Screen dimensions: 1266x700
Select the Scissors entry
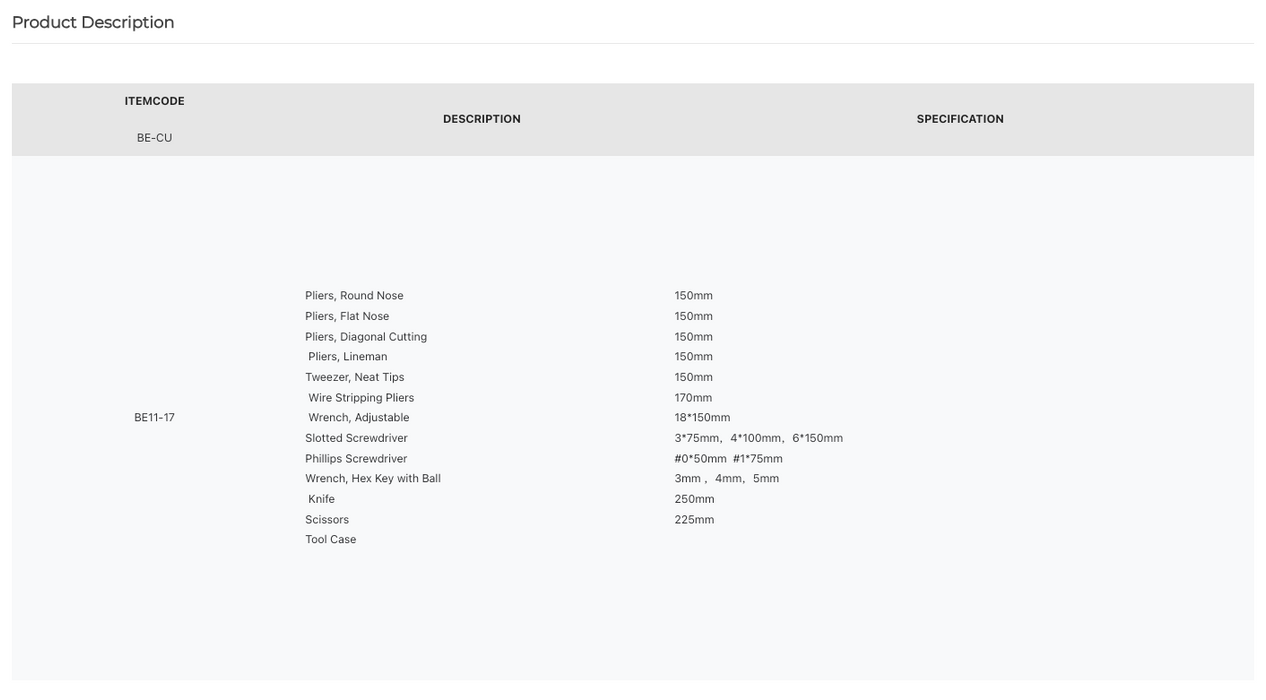point(327,520)
